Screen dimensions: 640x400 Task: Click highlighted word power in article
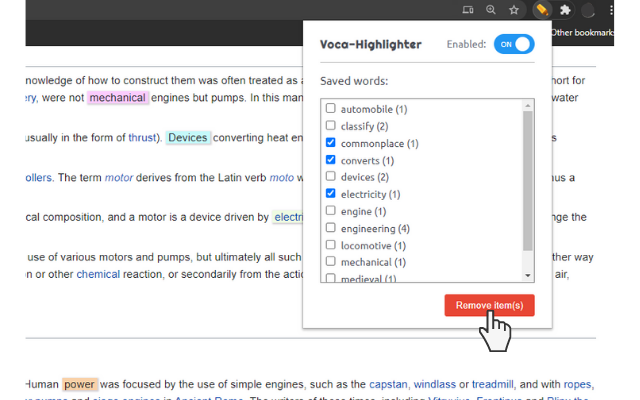coord(80,384)
